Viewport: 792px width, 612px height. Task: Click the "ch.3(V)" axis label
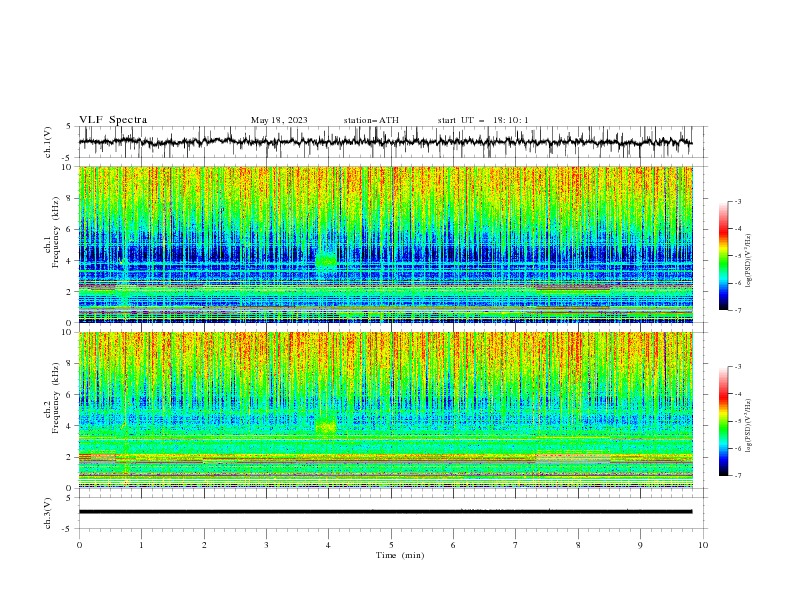tap(48, 513)
